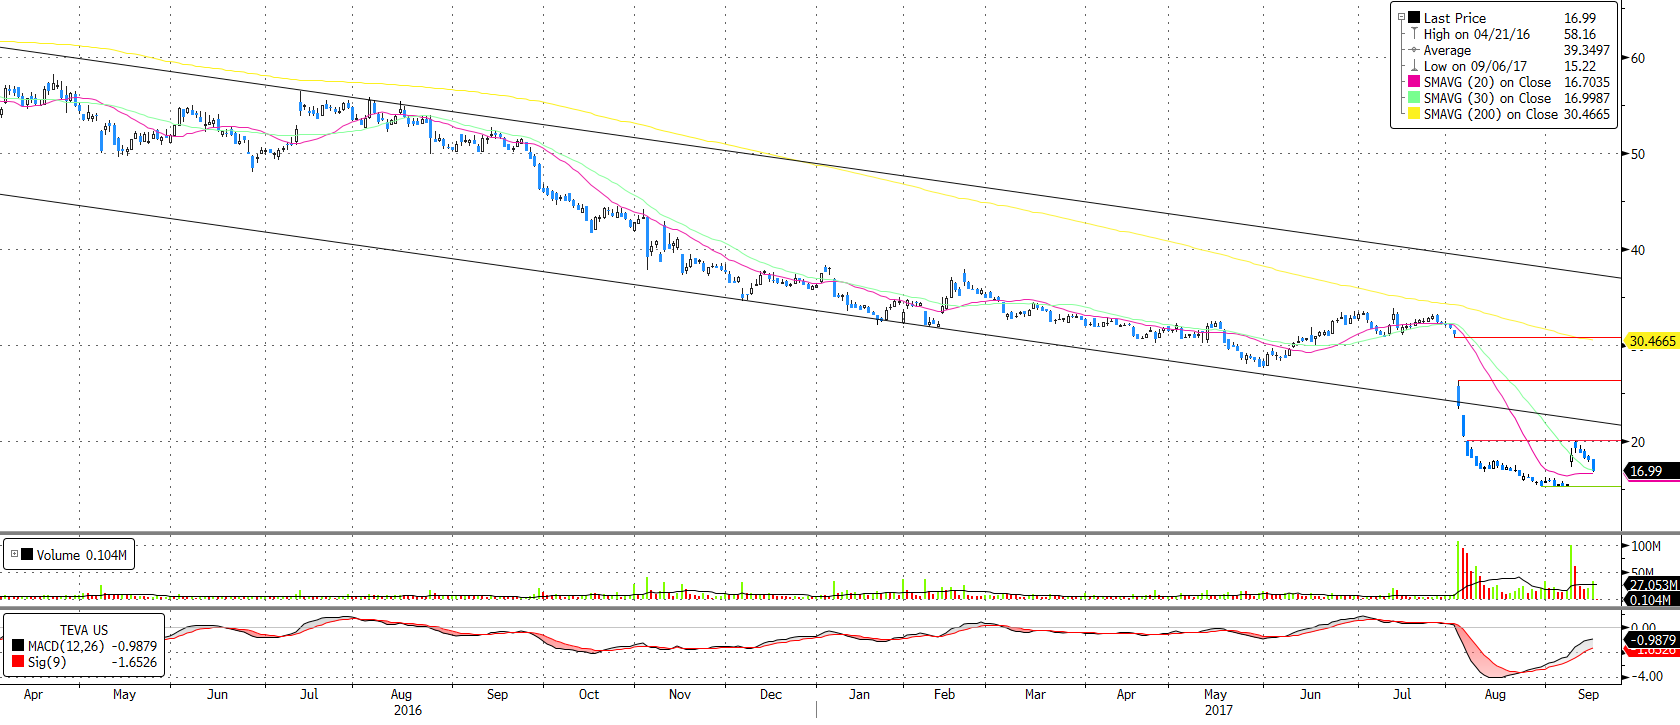
Task: Click the legend value 15.22
Action: coord(1580,66)
